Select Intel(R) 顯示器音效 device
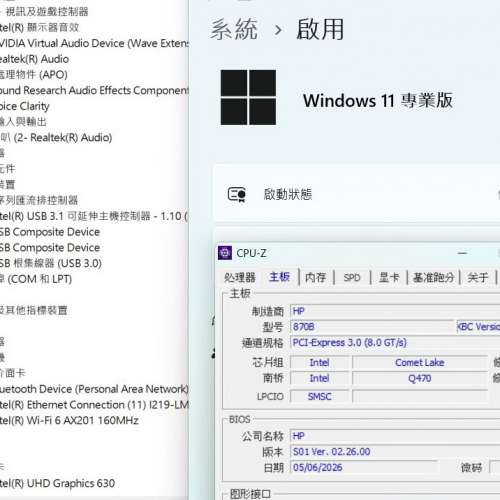This screenshot has width=500, height=500. pos(39,27)
